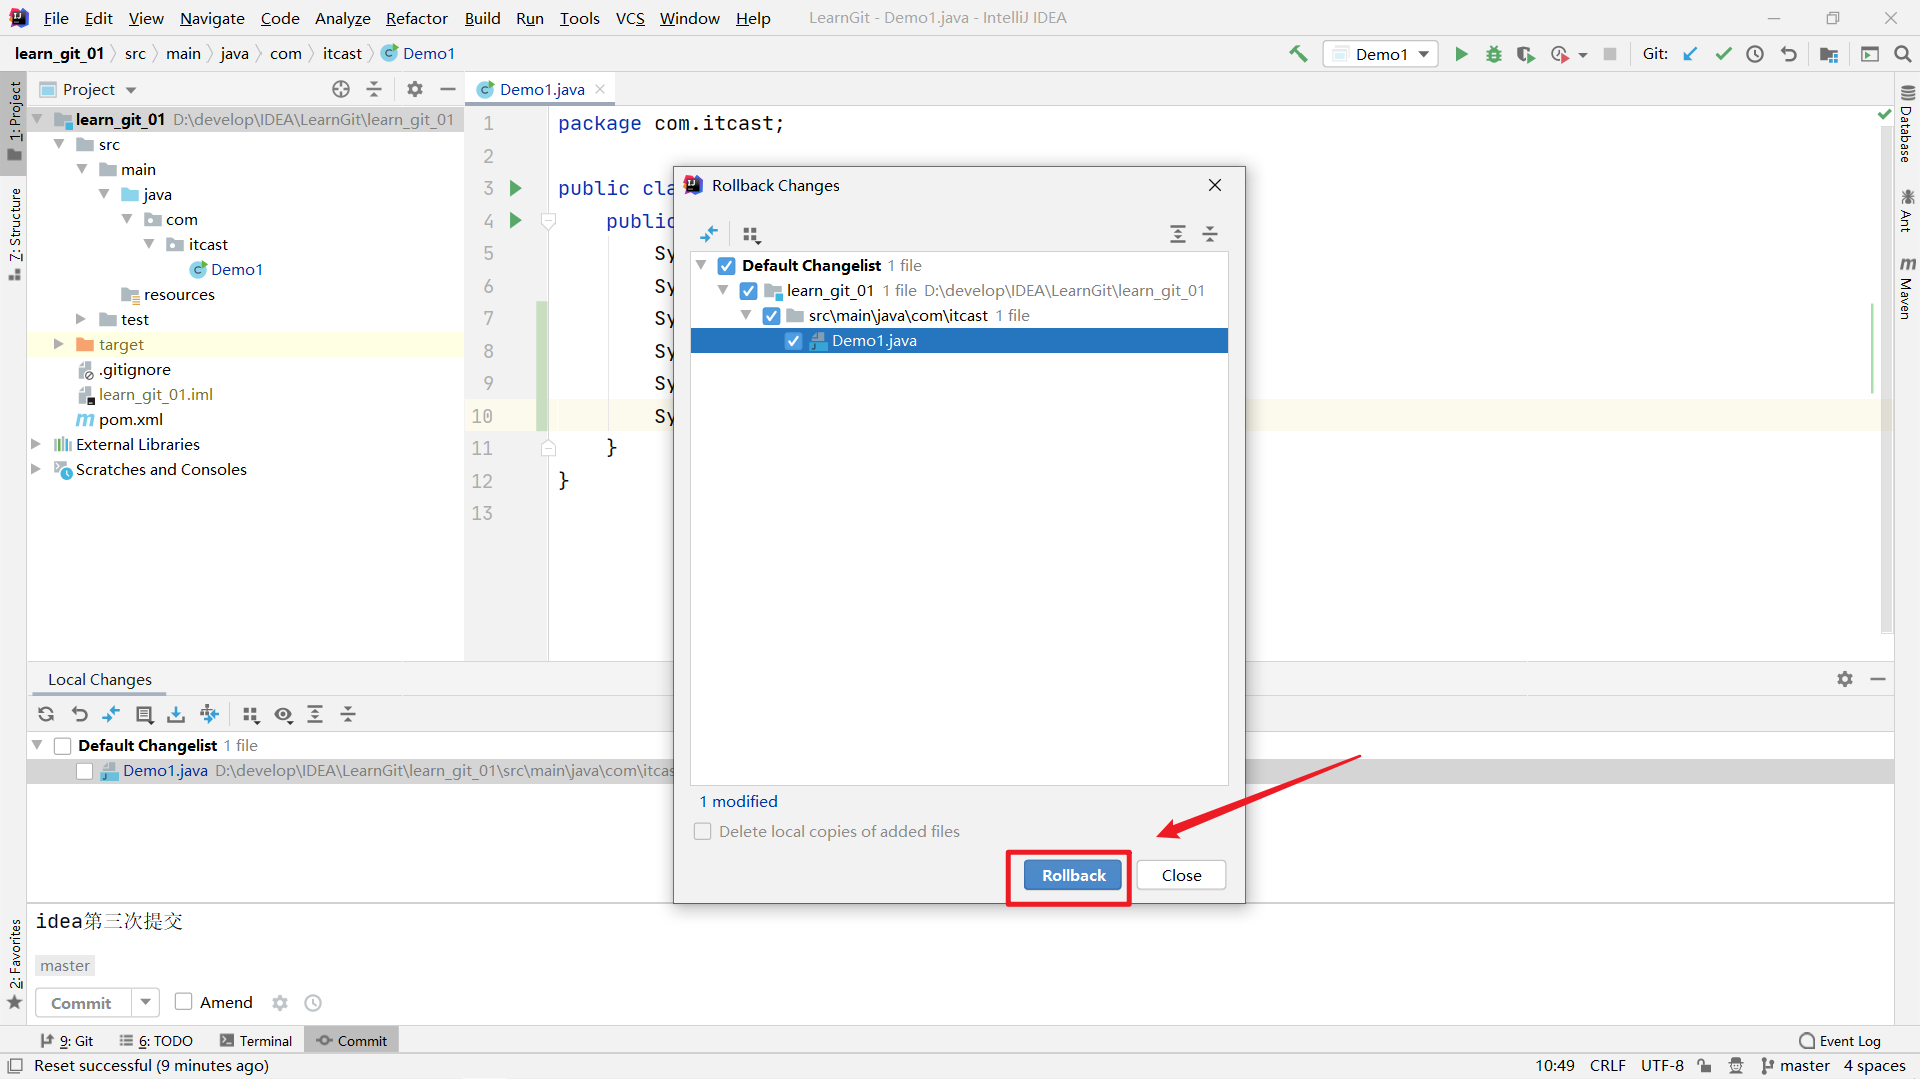Screen dimensions: 1920x1079
Task: Uncheck Demo1.java in Rollback dialog
Action: (793, 341)
